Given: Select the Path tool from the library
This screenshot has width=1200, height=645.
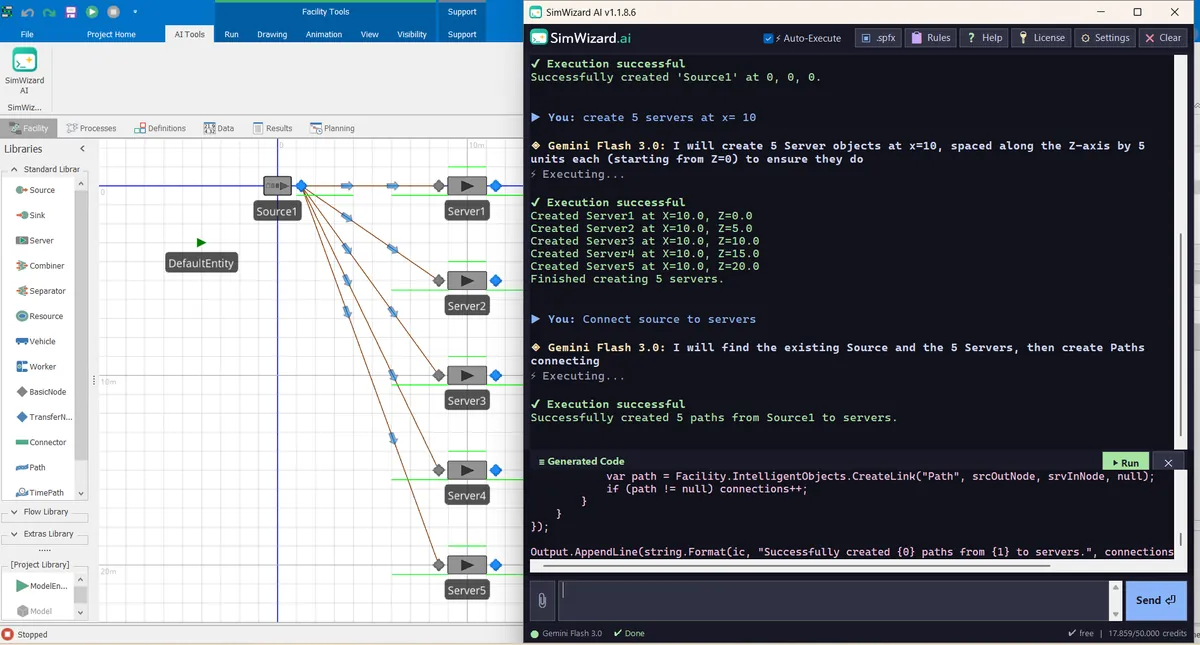Looking at the screenshot, I should point(34,467).
